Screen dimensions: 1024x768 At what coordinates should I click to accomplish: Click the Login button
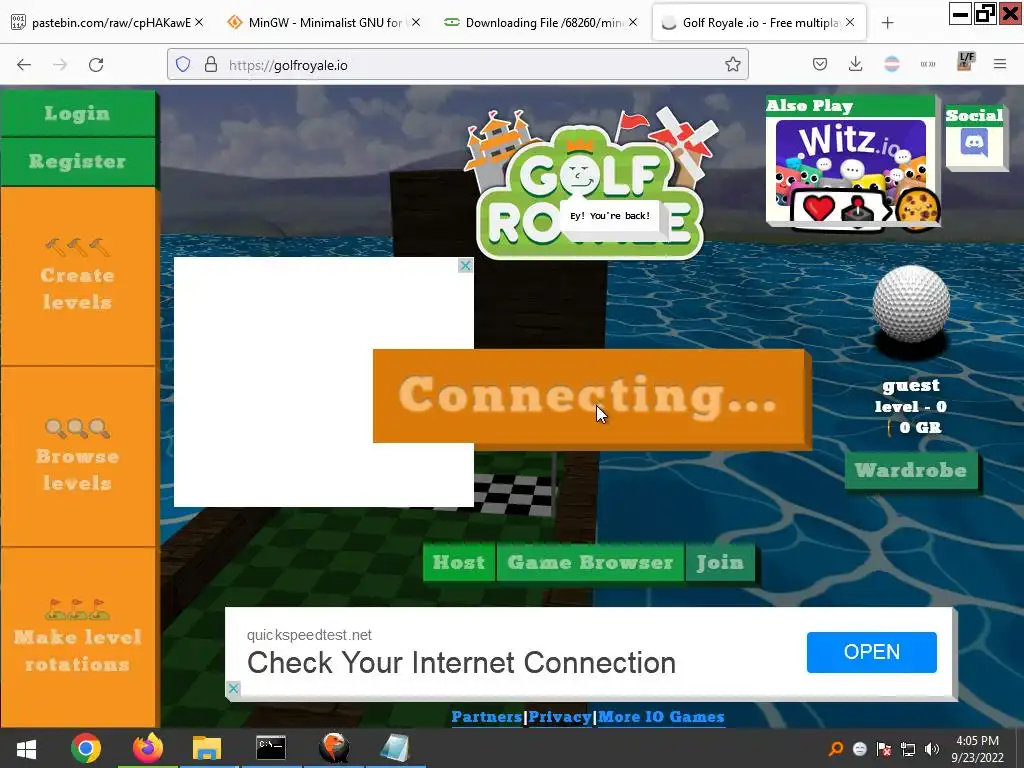pos(78,114)
